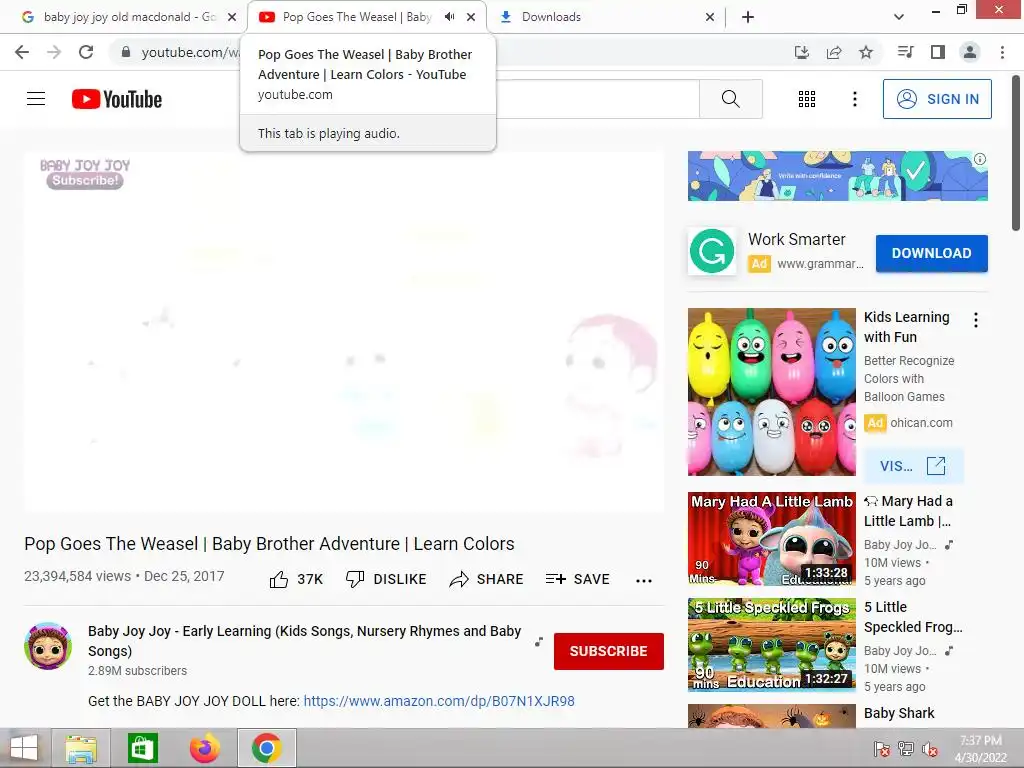Open File Explorer from taskbar

[x=80, y=748]
